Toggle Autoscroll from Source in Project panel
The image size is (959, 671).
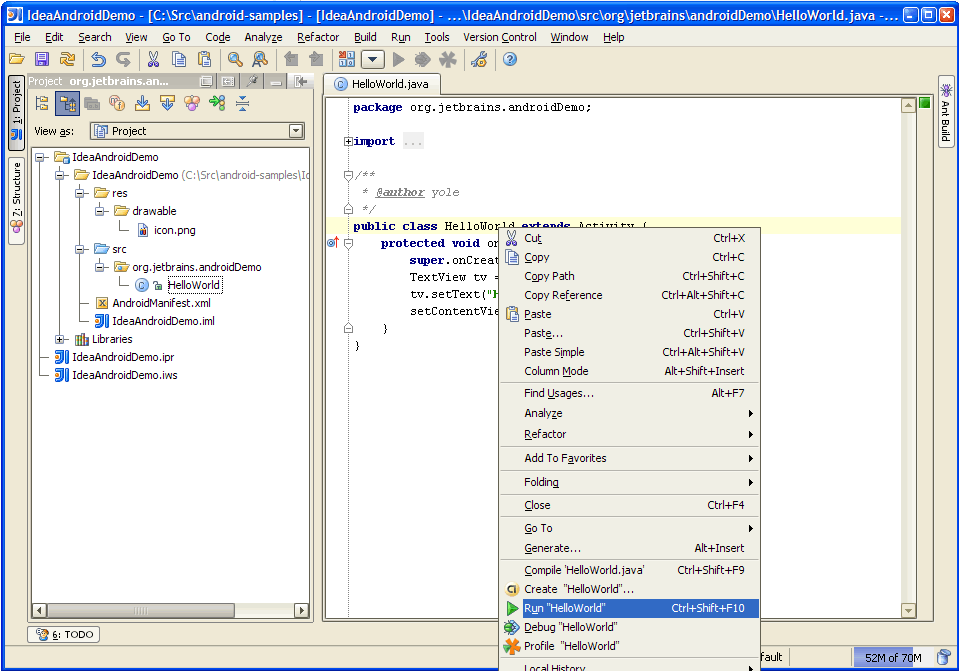pos(166,103)
